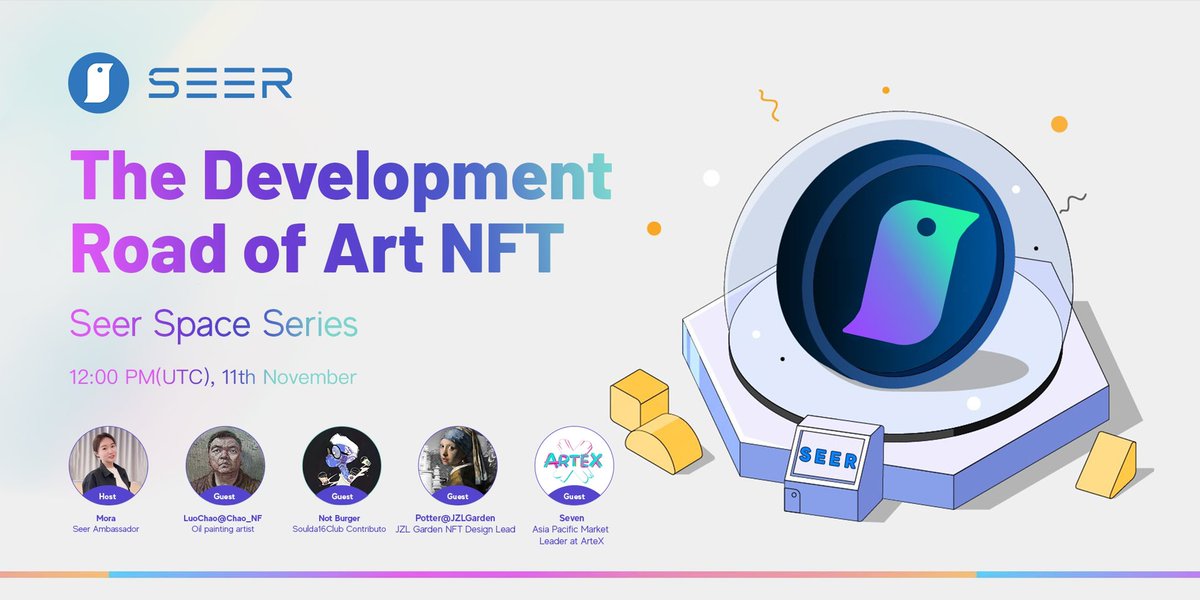Open Potter's pearl earring painting avatar

click(457, 465)
